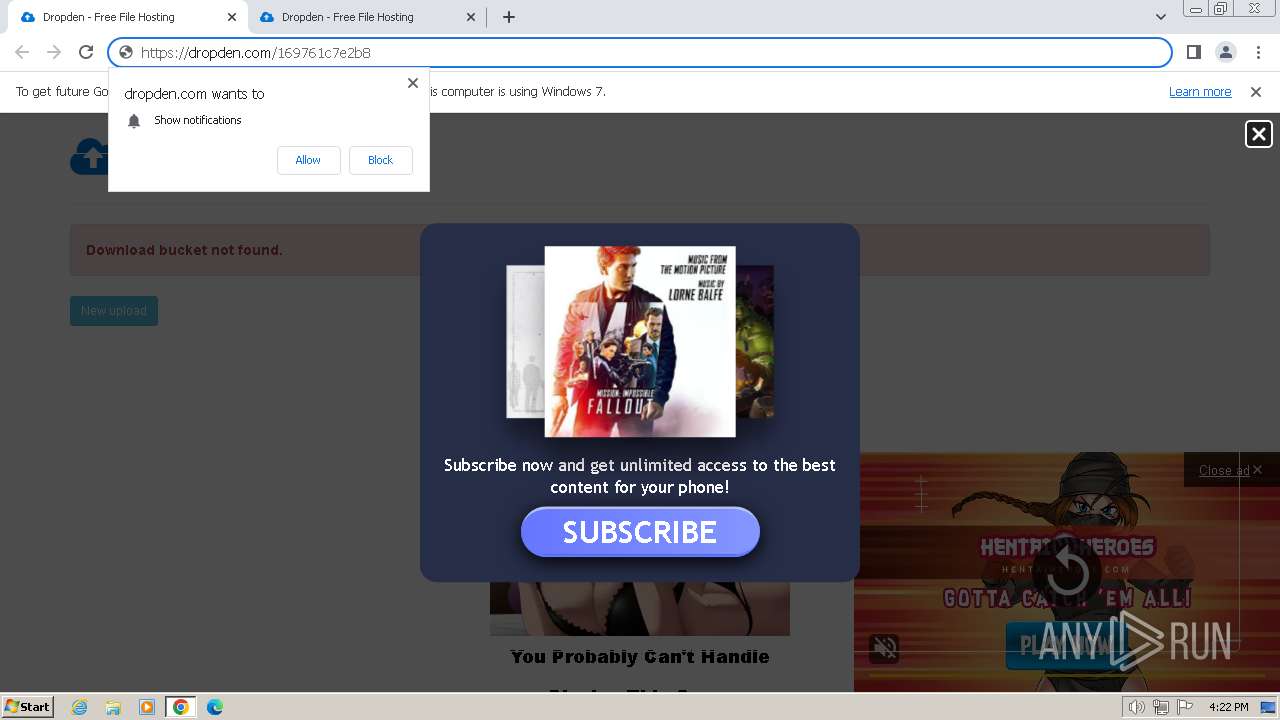Select the first Dropden tab
The image size is (1280, 720).
(128, 17)
